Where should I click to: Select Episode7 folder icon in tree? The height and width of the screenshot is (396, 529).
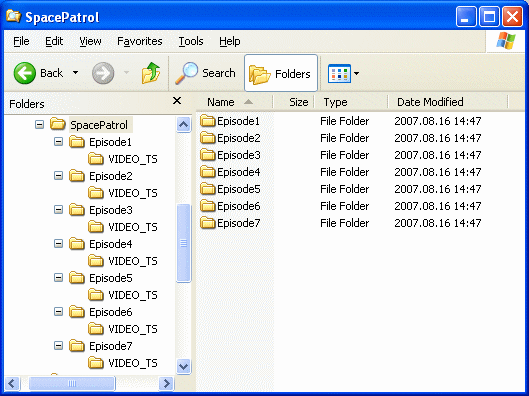77,346
